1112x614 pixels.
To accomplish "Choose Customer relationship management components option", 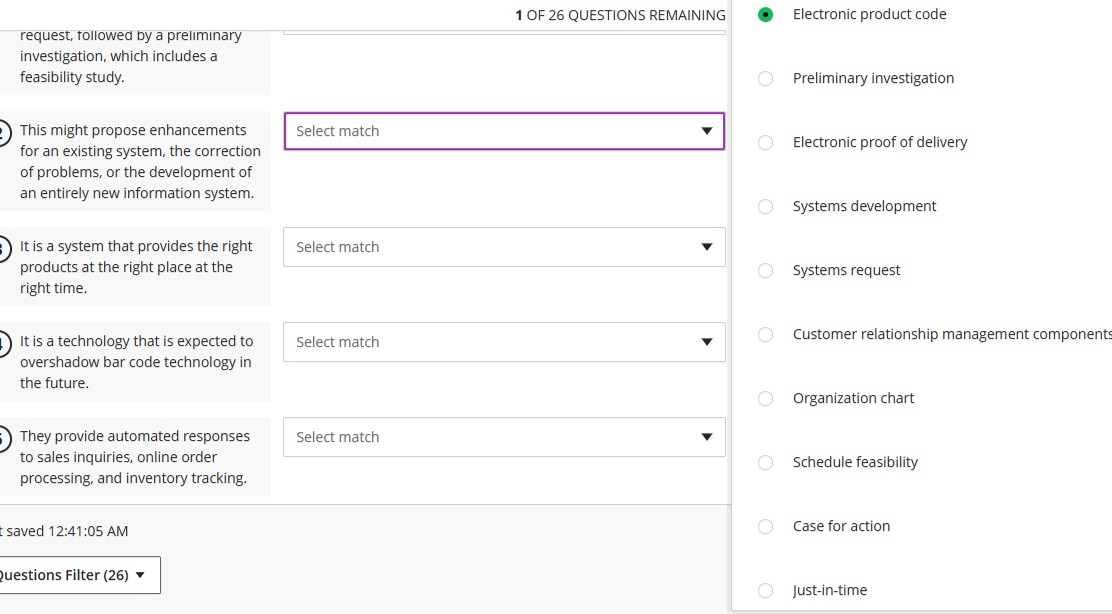I will tap(765, 335).
